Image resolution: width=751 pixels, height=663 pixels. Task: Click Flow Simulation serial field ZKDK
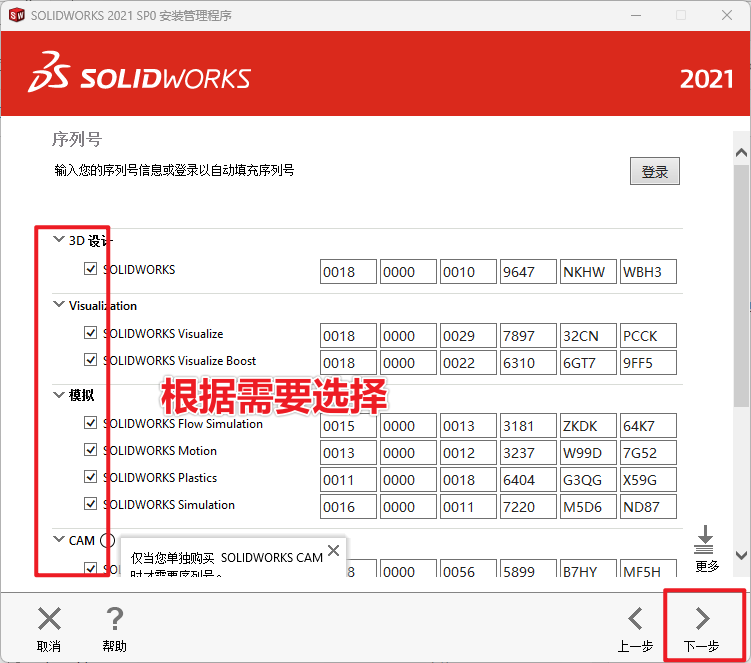pyautogui.click(x=588, y=425)
